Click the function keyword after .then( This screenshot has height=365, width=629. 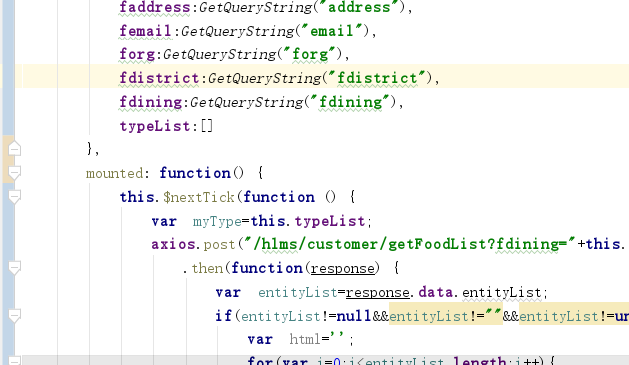[x=267, y=268]
